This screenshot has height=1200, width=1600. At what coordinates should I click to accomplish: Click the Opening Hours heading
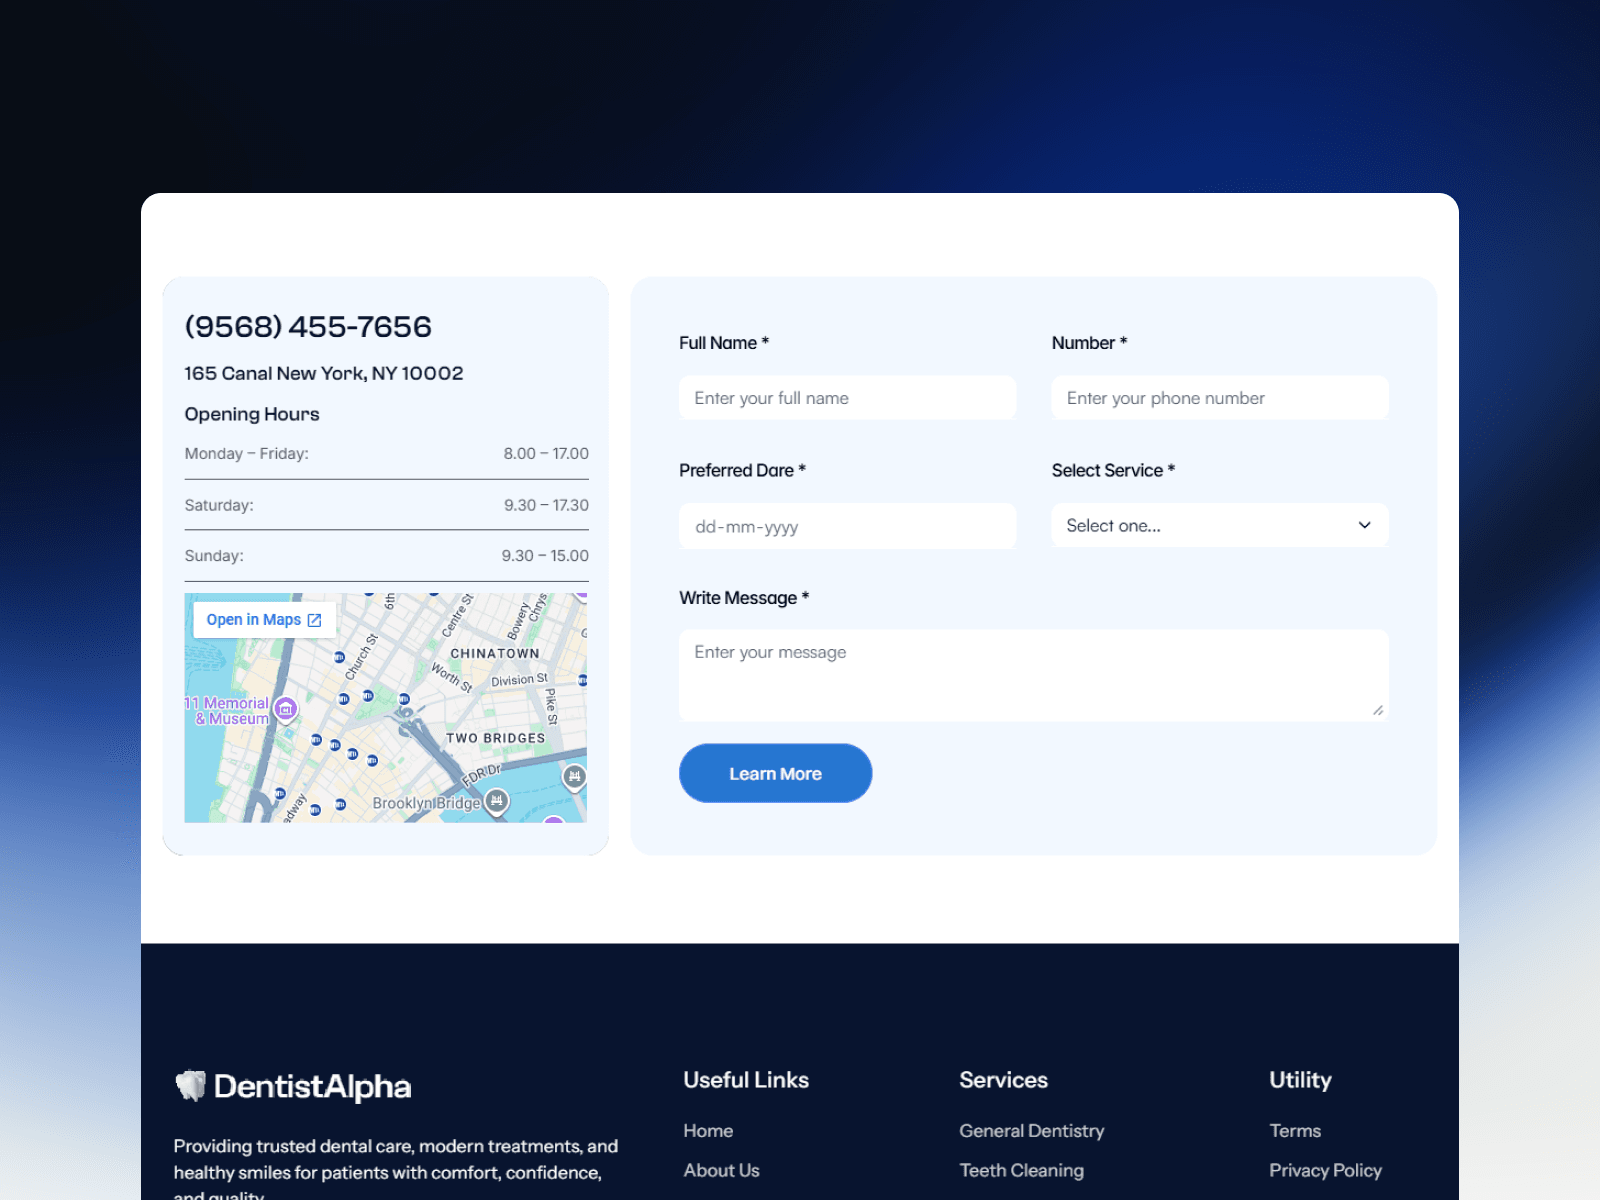(x=252, y=414)
